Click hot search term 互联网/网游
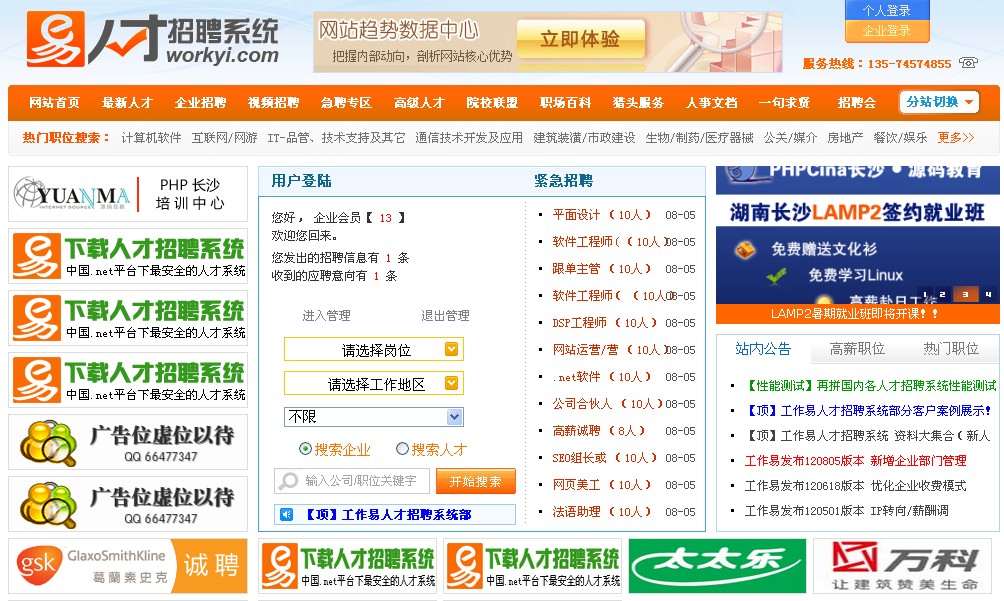 click(x=225, y=138)
